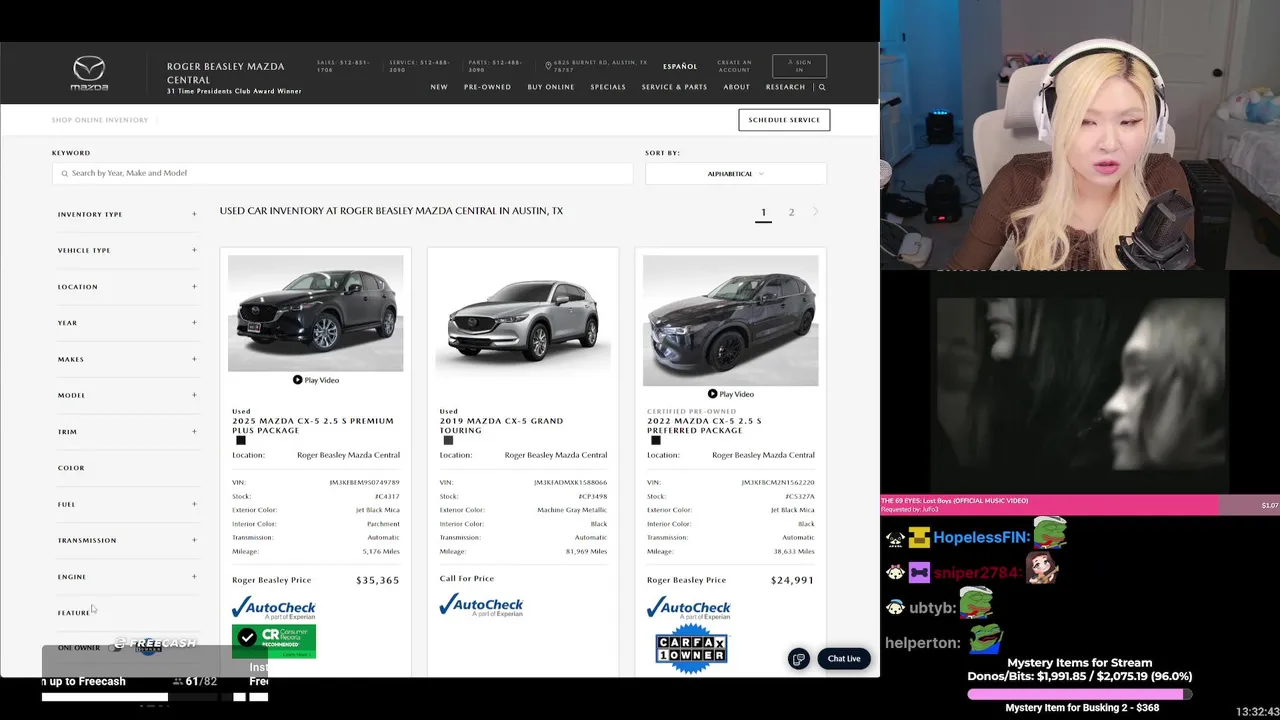Expand the Model filter
The width and height of the screenshot is (1280, 720).
click(194, 395)
